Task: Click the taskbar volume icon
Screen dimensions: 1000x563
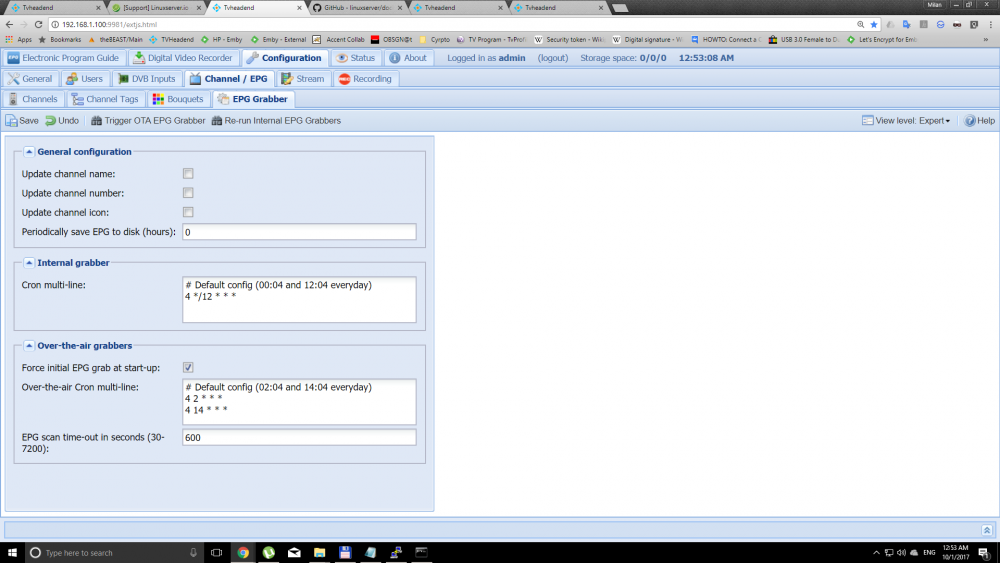Action: [x=901, y=552]
